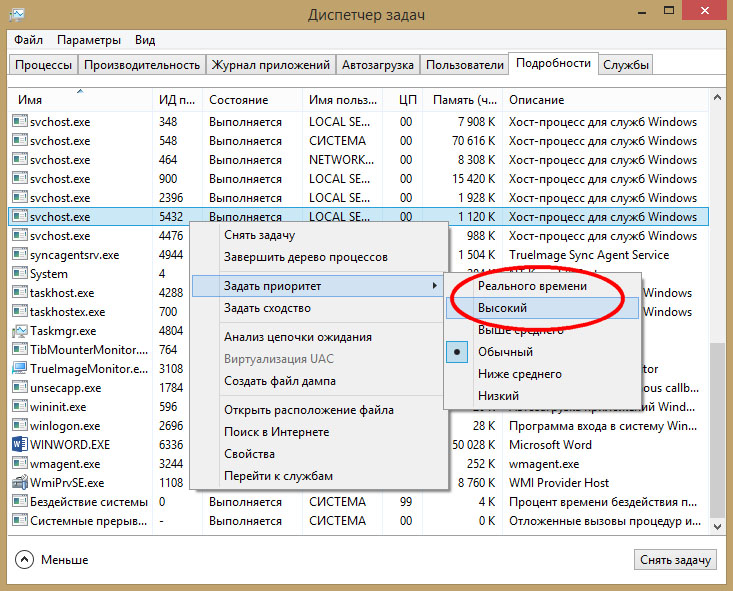
Task: Switch to the Процессы tab
Action: click(x=43, y=65)
